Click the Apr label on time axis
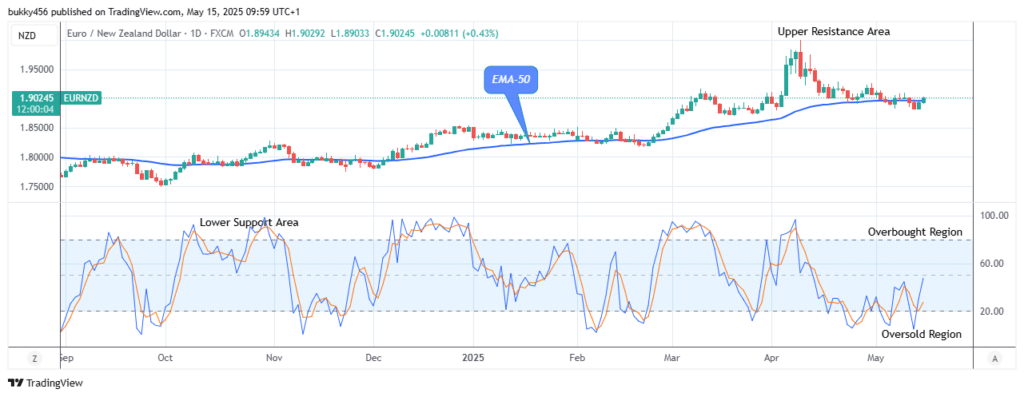 [x=773, y=358]
